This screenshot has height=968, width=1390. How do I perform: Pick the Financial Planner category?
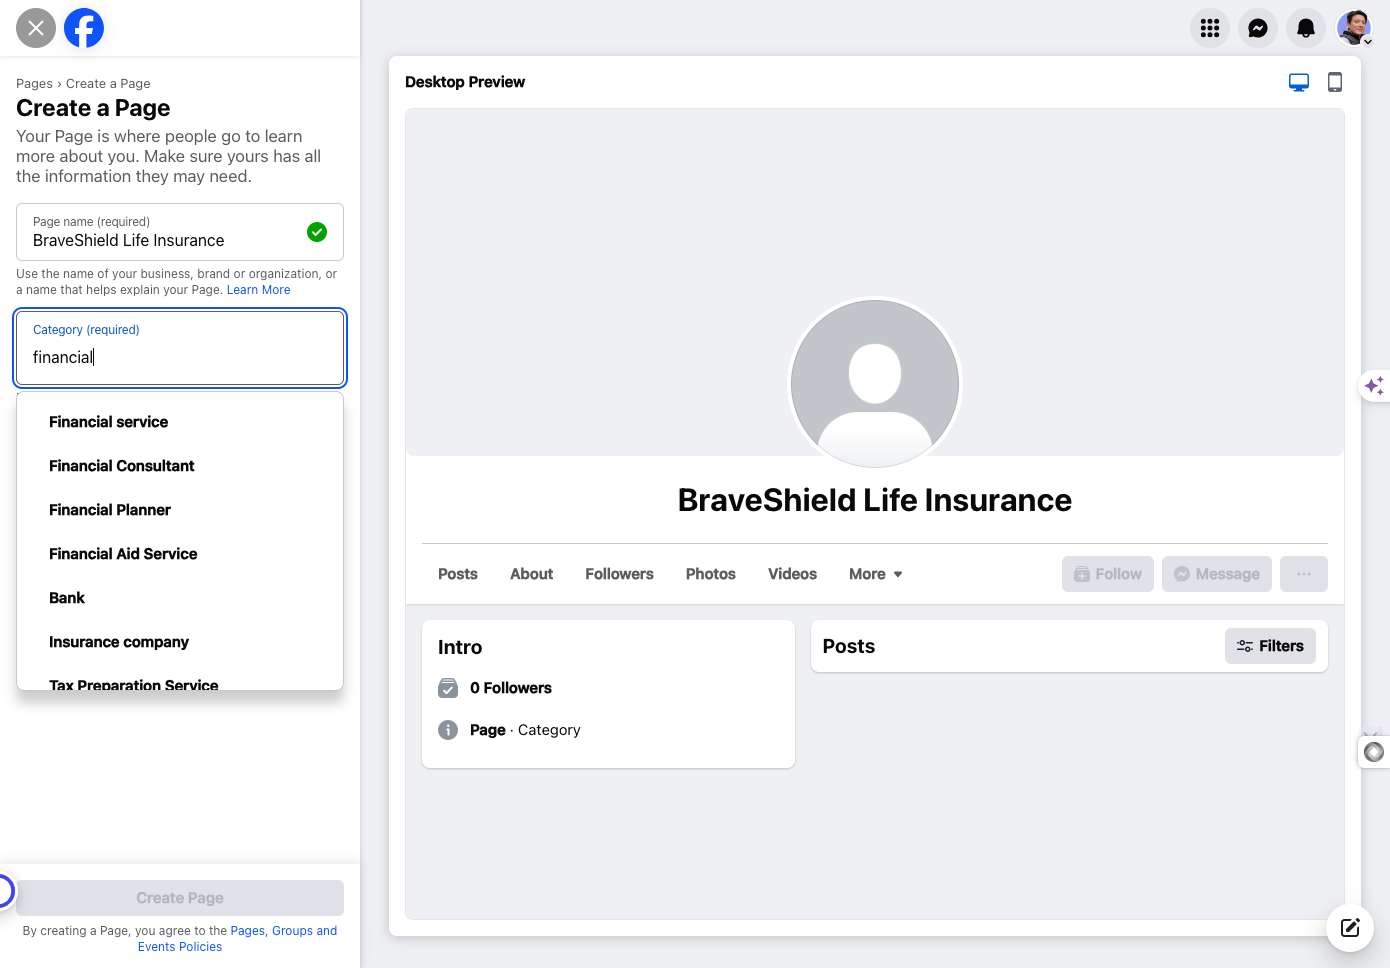(x=180, y=510)
